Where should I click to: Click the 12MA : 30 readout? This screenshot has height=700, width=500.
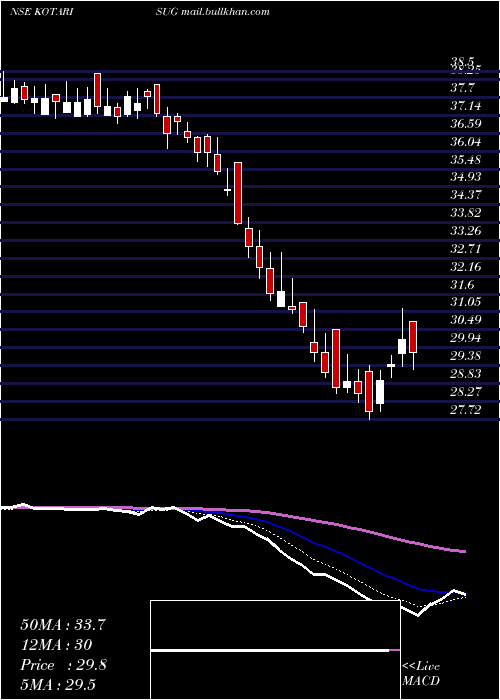56,645
